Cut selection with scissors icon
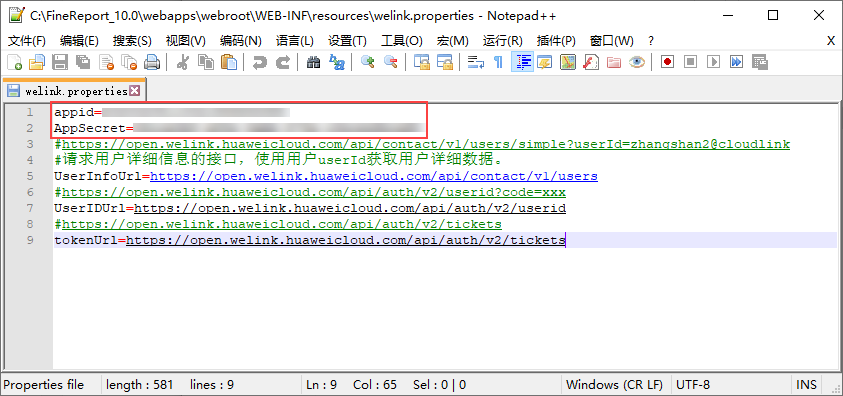 point(183,62)
